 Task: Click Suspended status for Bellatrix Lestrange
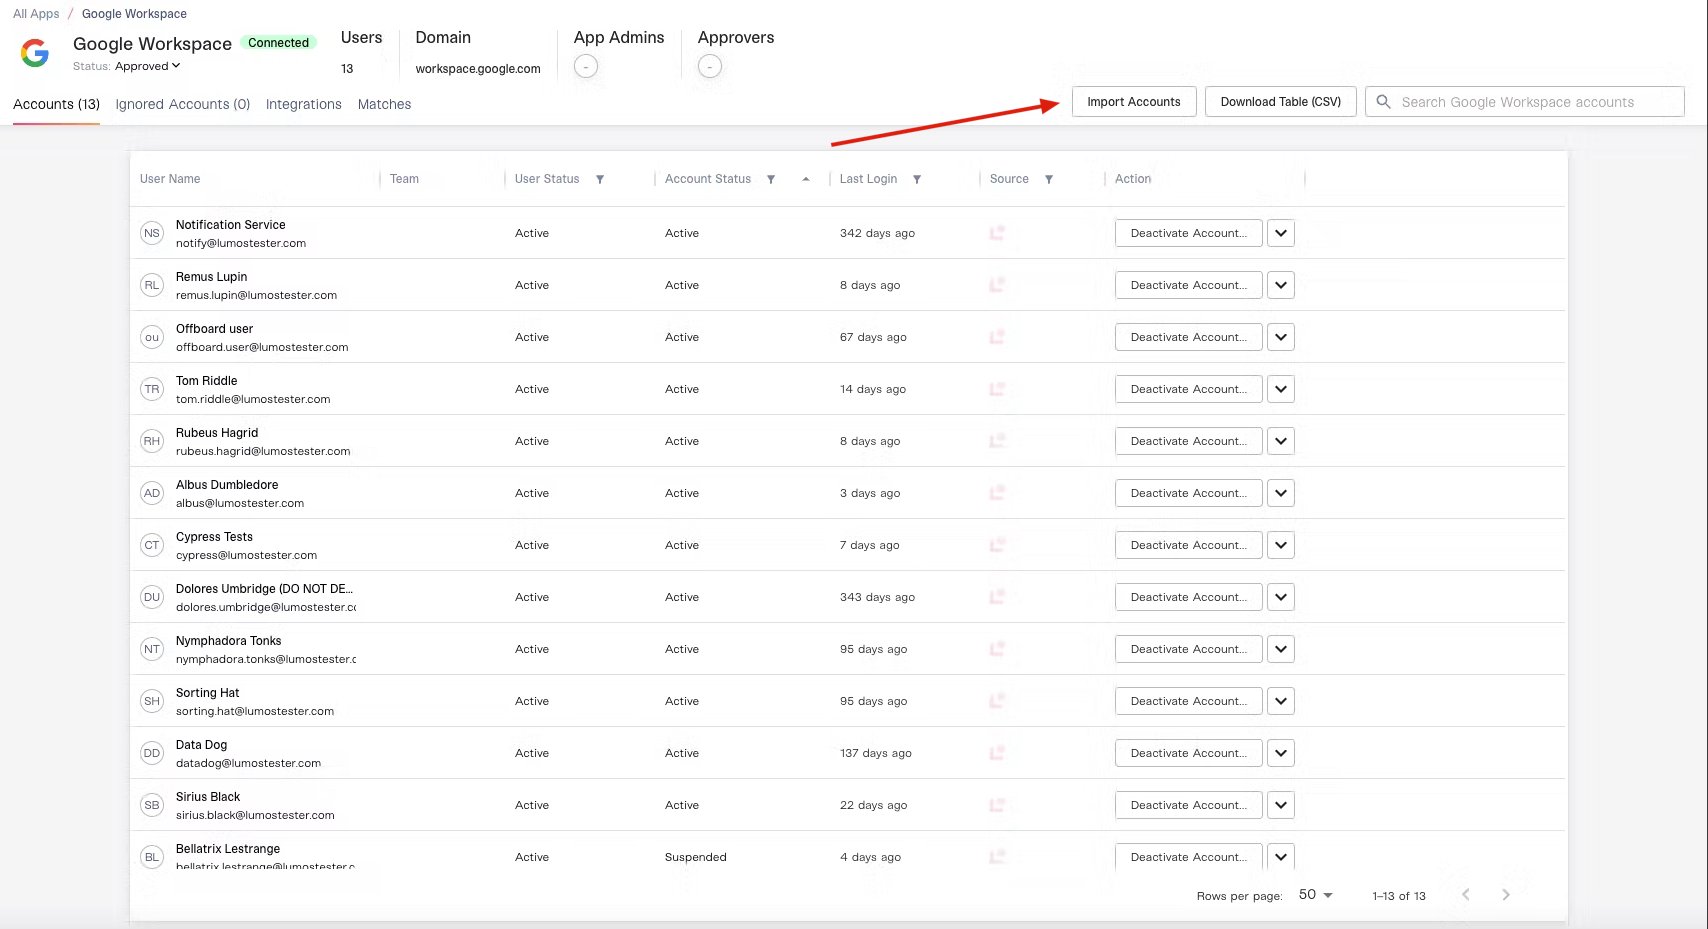coord(696,857)
